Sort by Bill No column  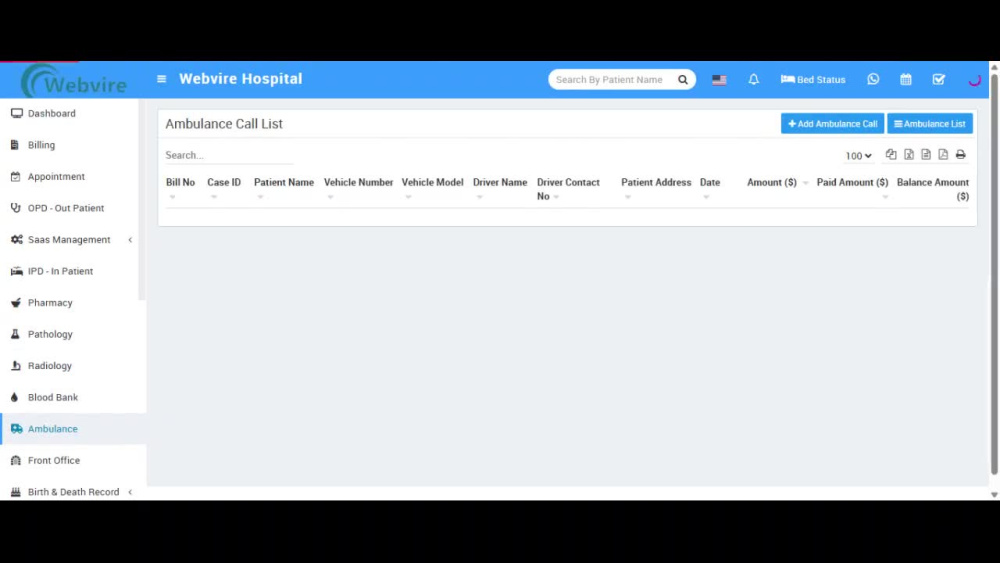tap(180, 182)
